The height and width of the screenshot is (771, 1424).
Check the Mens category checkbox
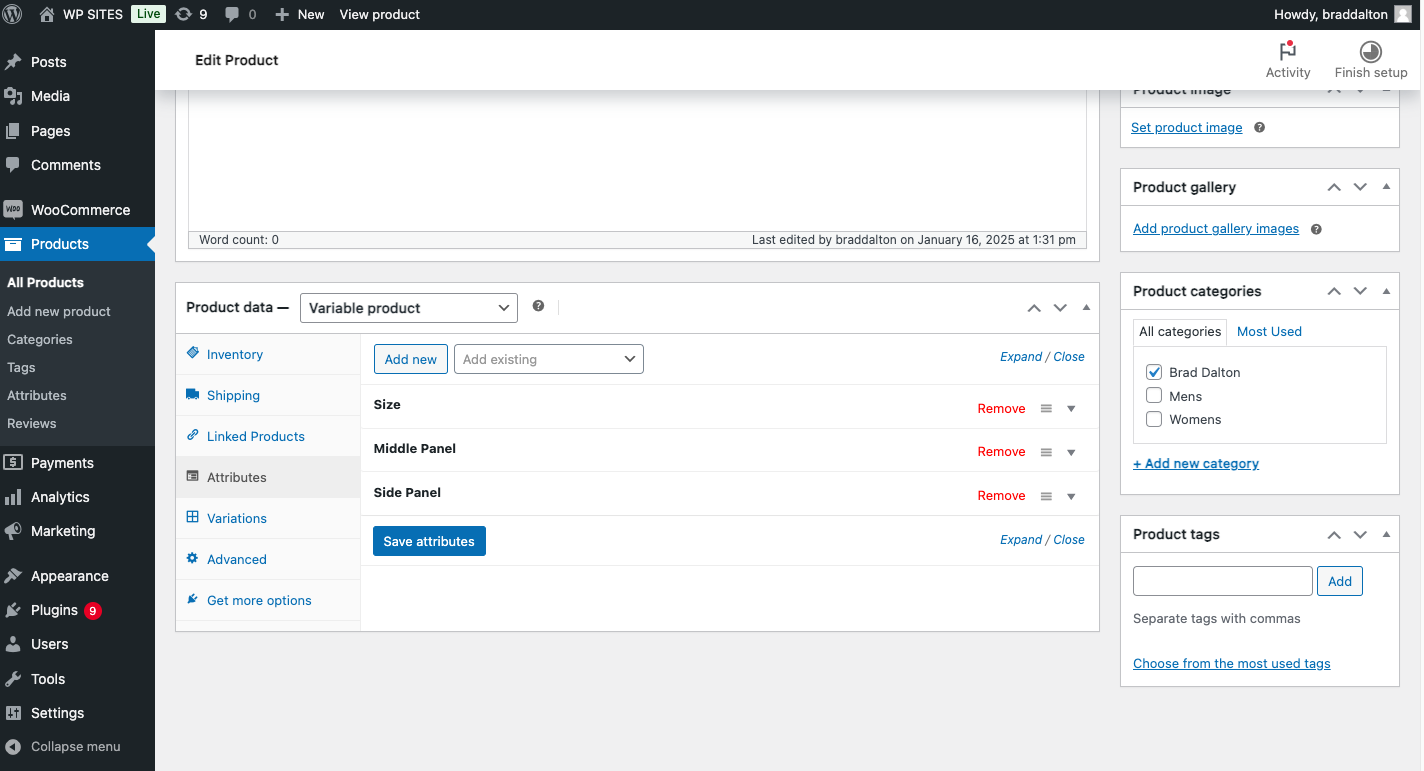(x=1154, y=396)
